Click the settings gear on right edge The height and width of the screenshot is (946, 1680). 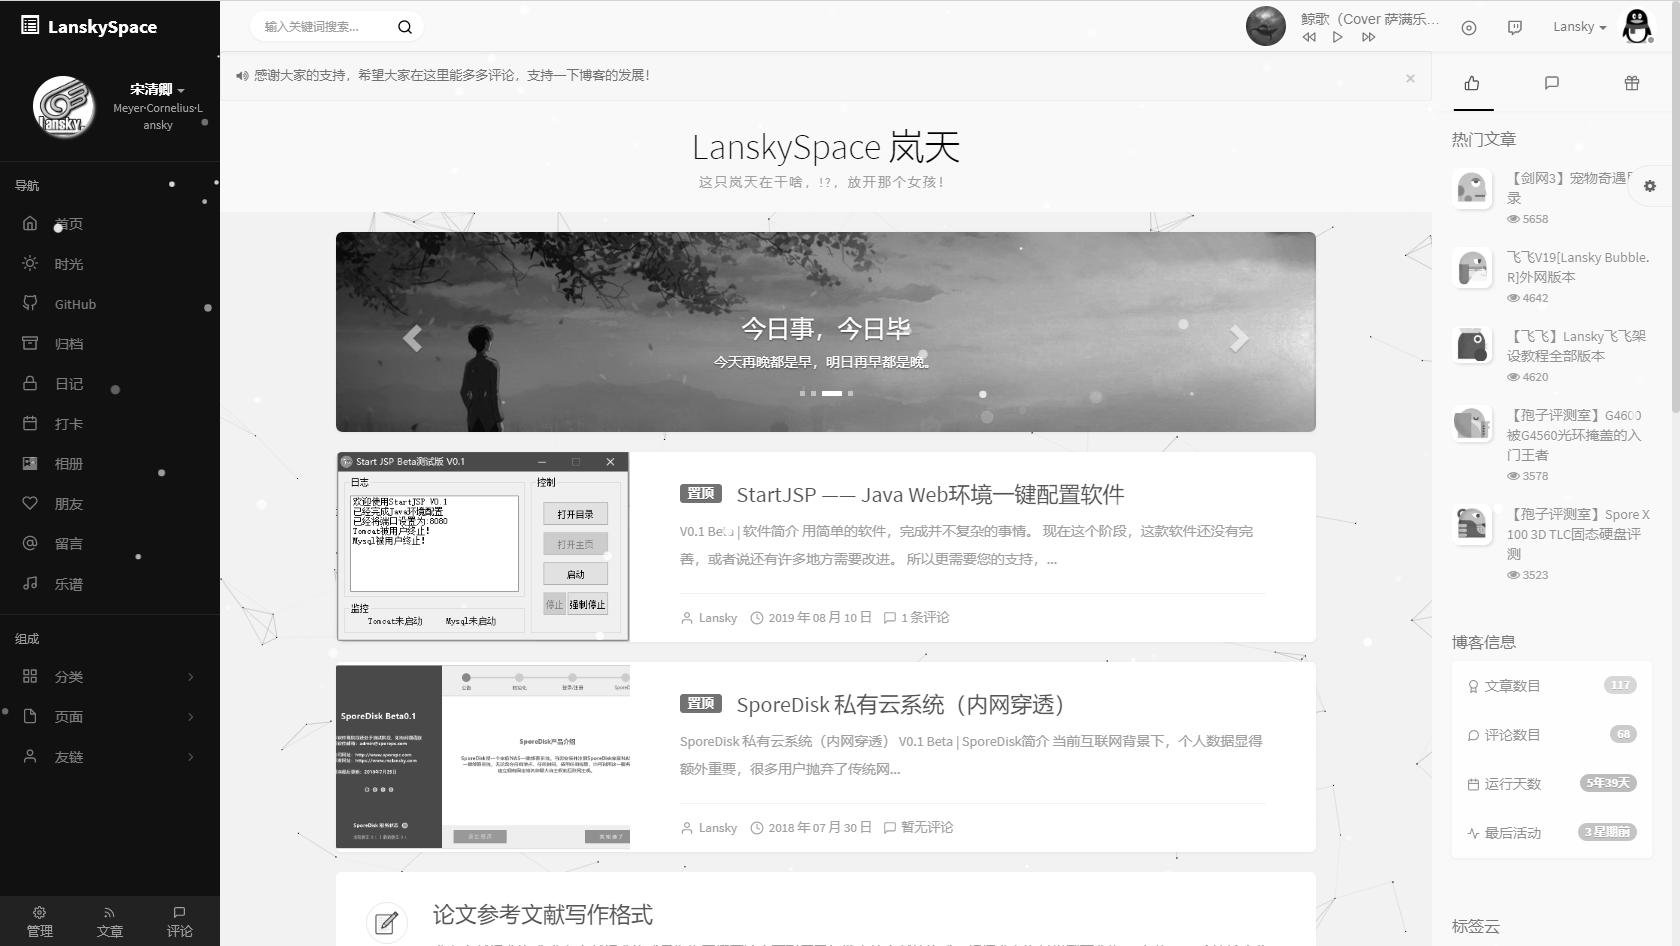pyautogui.click(x=1650, y=186)
